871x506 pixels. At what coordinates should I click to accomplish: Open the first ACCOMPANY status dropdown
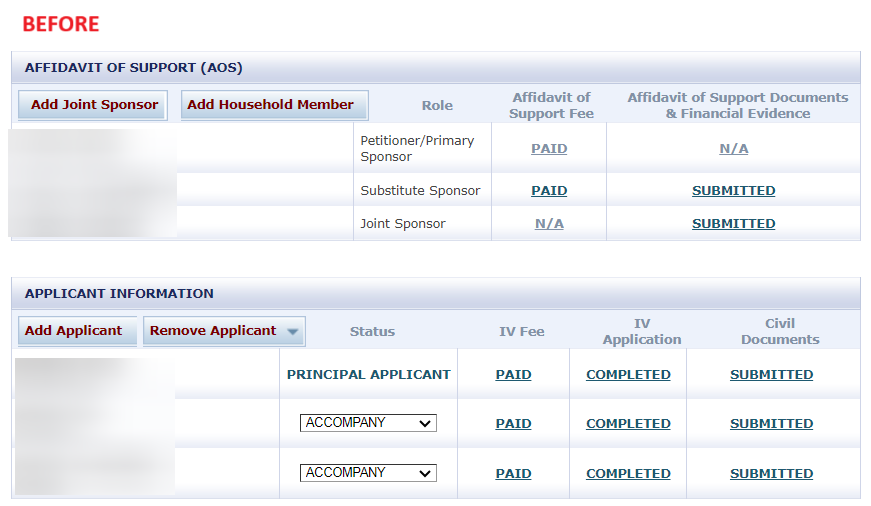tap(368, 423)
